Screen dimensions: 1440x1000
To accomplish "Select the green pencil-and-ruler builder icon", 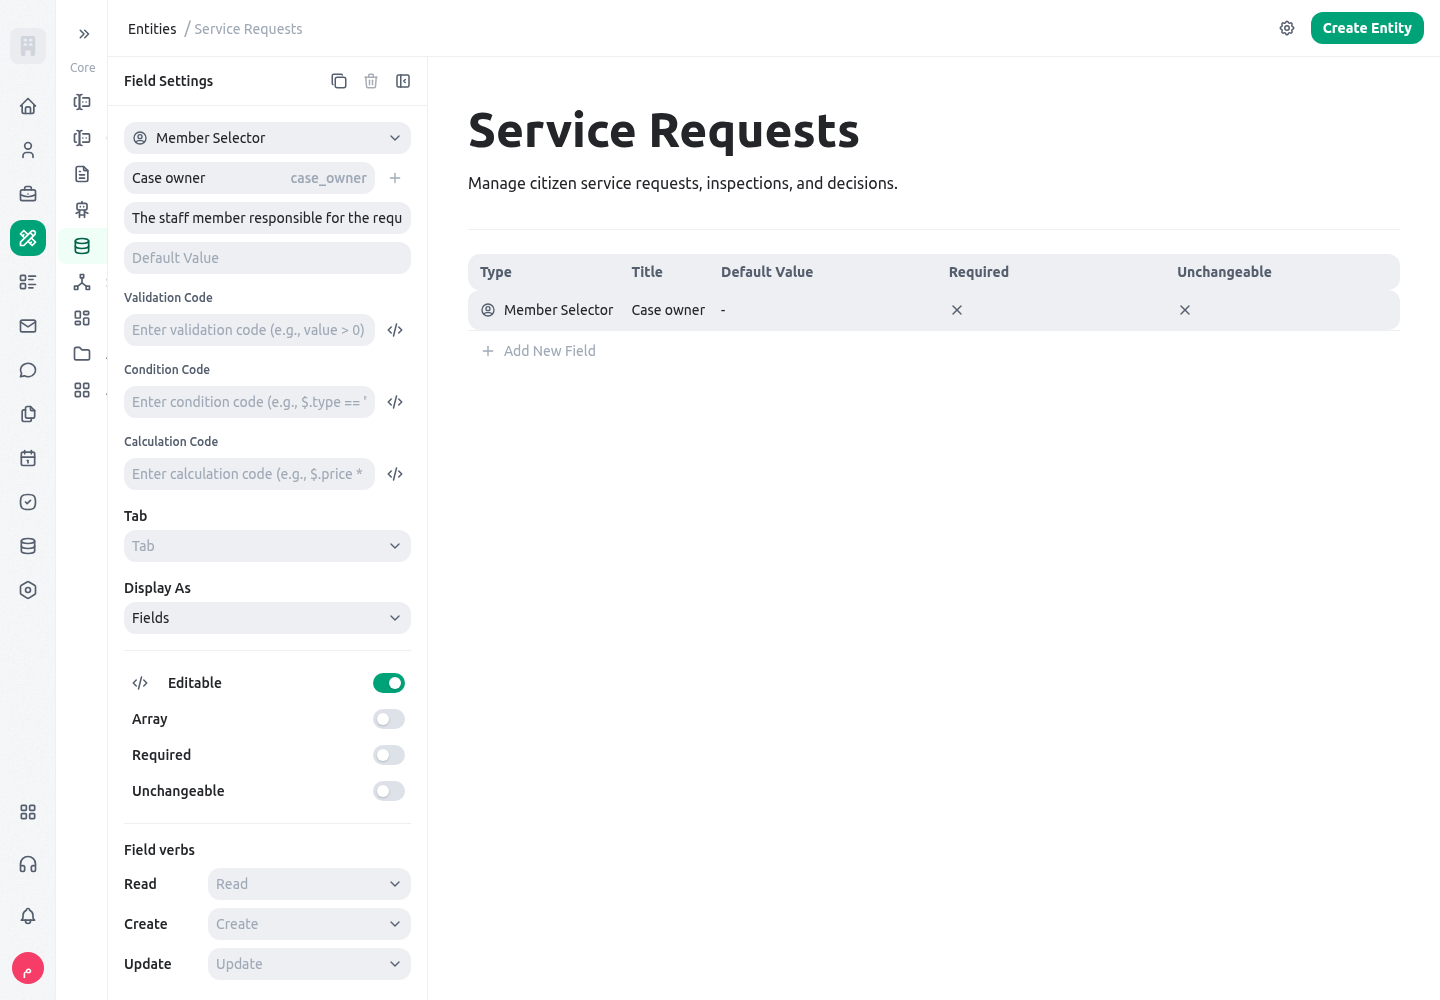I will [28, 238].
